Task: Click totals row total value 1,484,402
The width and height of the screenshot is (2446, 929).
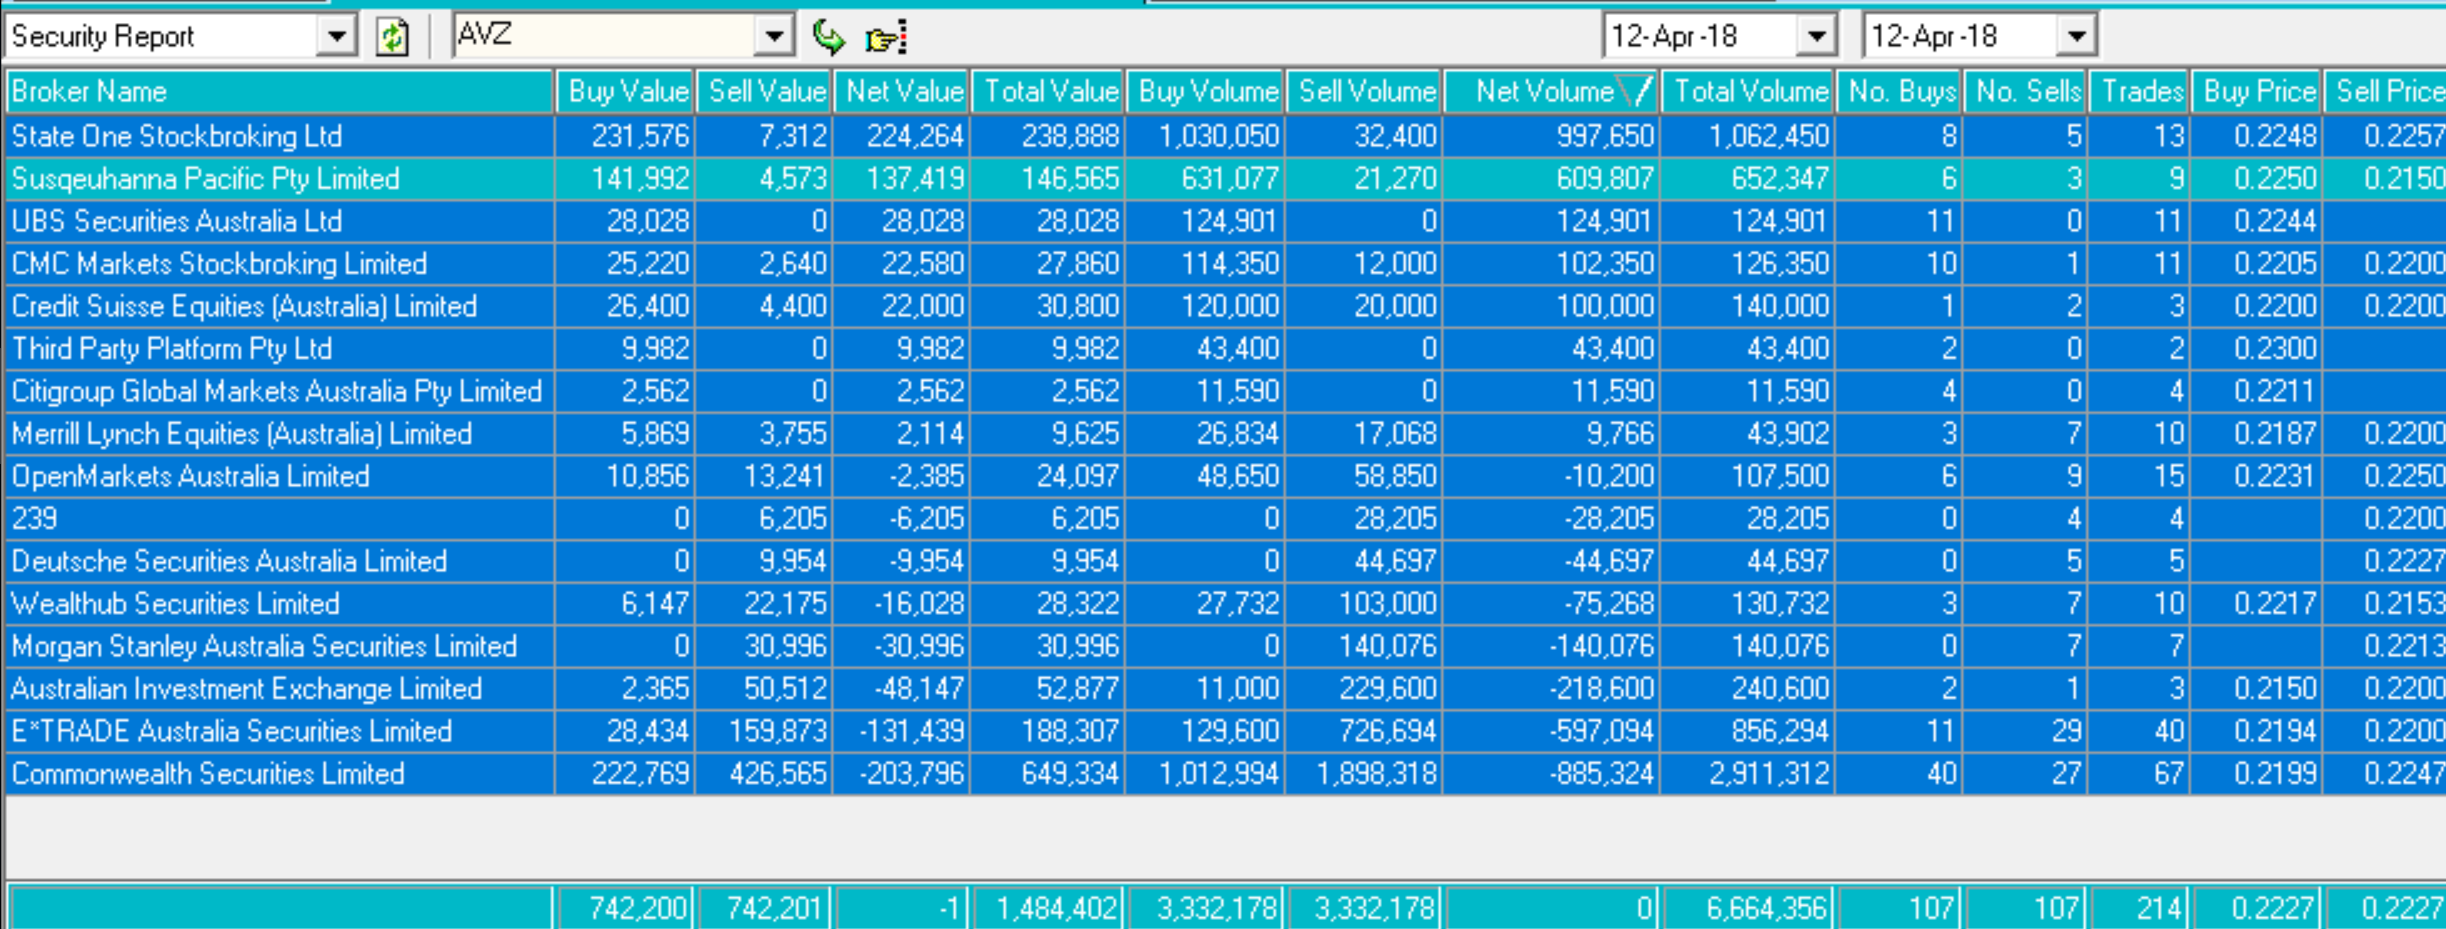Action: point(1057,908)
